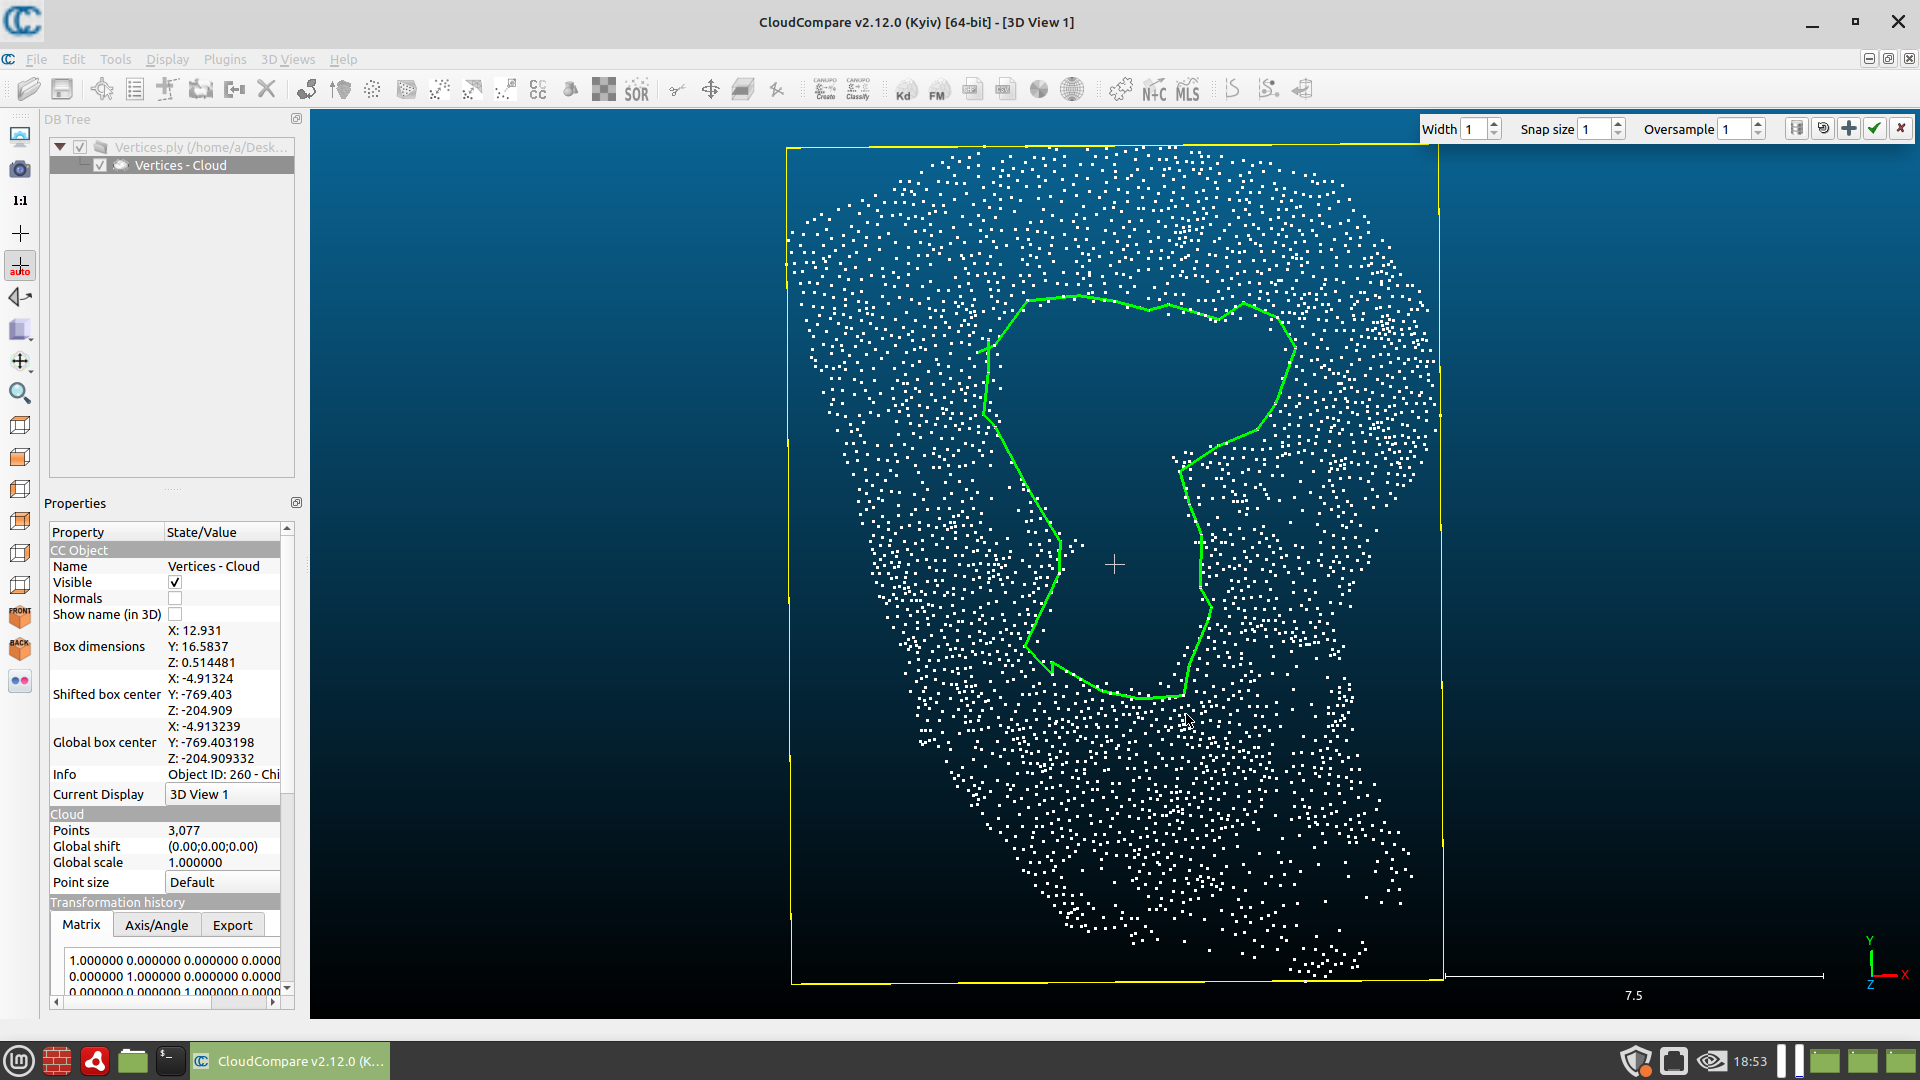Screen dimensions: 1920x1080
Task: Toggle visibility of Vertices - Cloud
Action: [100, 165]
